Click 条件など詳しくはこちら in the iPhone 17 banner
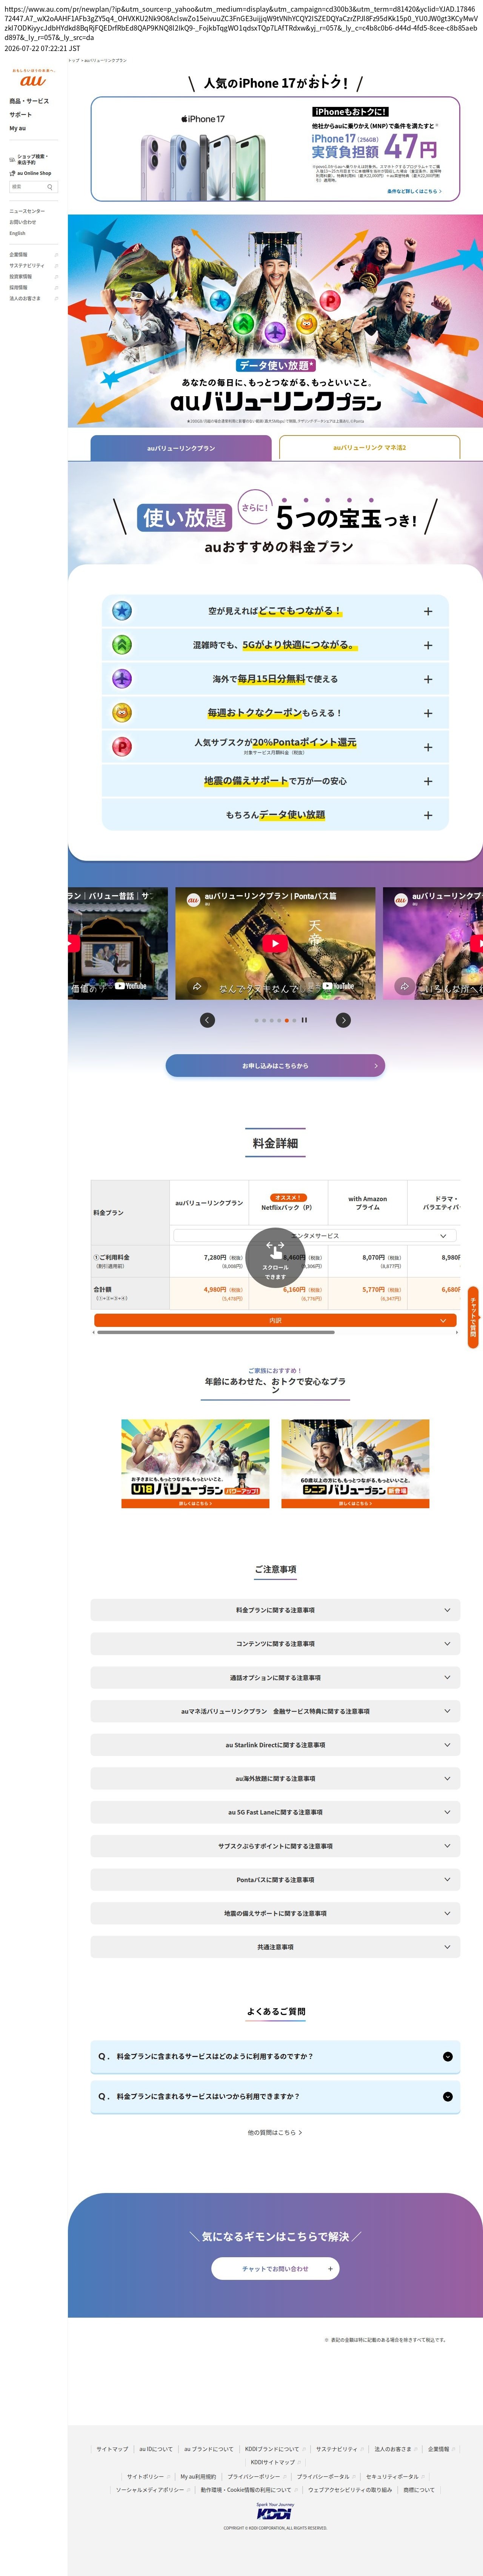Image resolution: width=483 pixels, height=2576 pixels. point(414,191)
